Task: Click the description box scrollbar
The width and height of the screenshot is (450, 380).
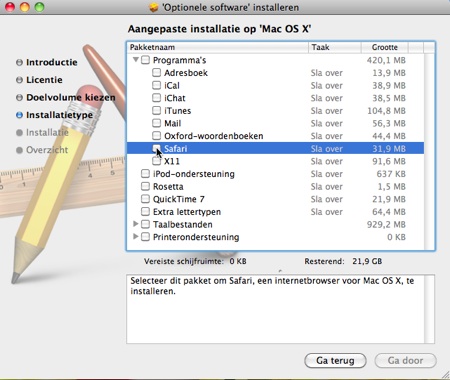Action: click(429, 309)
